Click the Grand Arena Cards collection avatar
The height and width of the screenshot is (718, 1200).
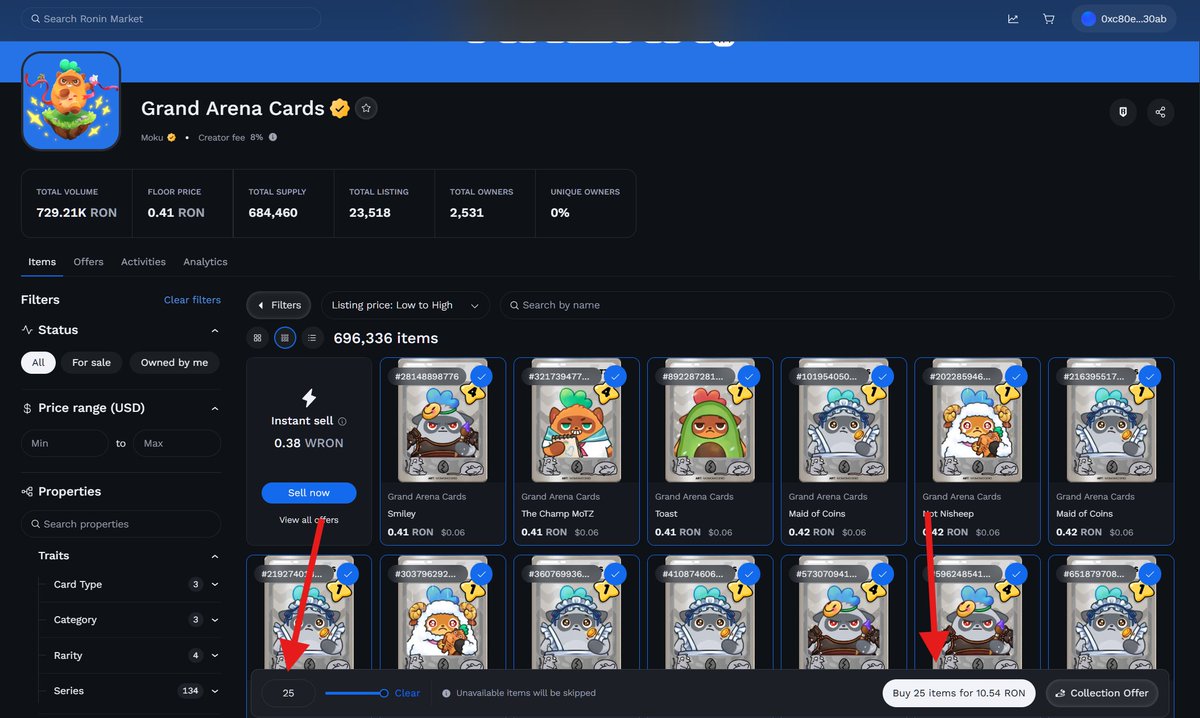click(71, 101)
